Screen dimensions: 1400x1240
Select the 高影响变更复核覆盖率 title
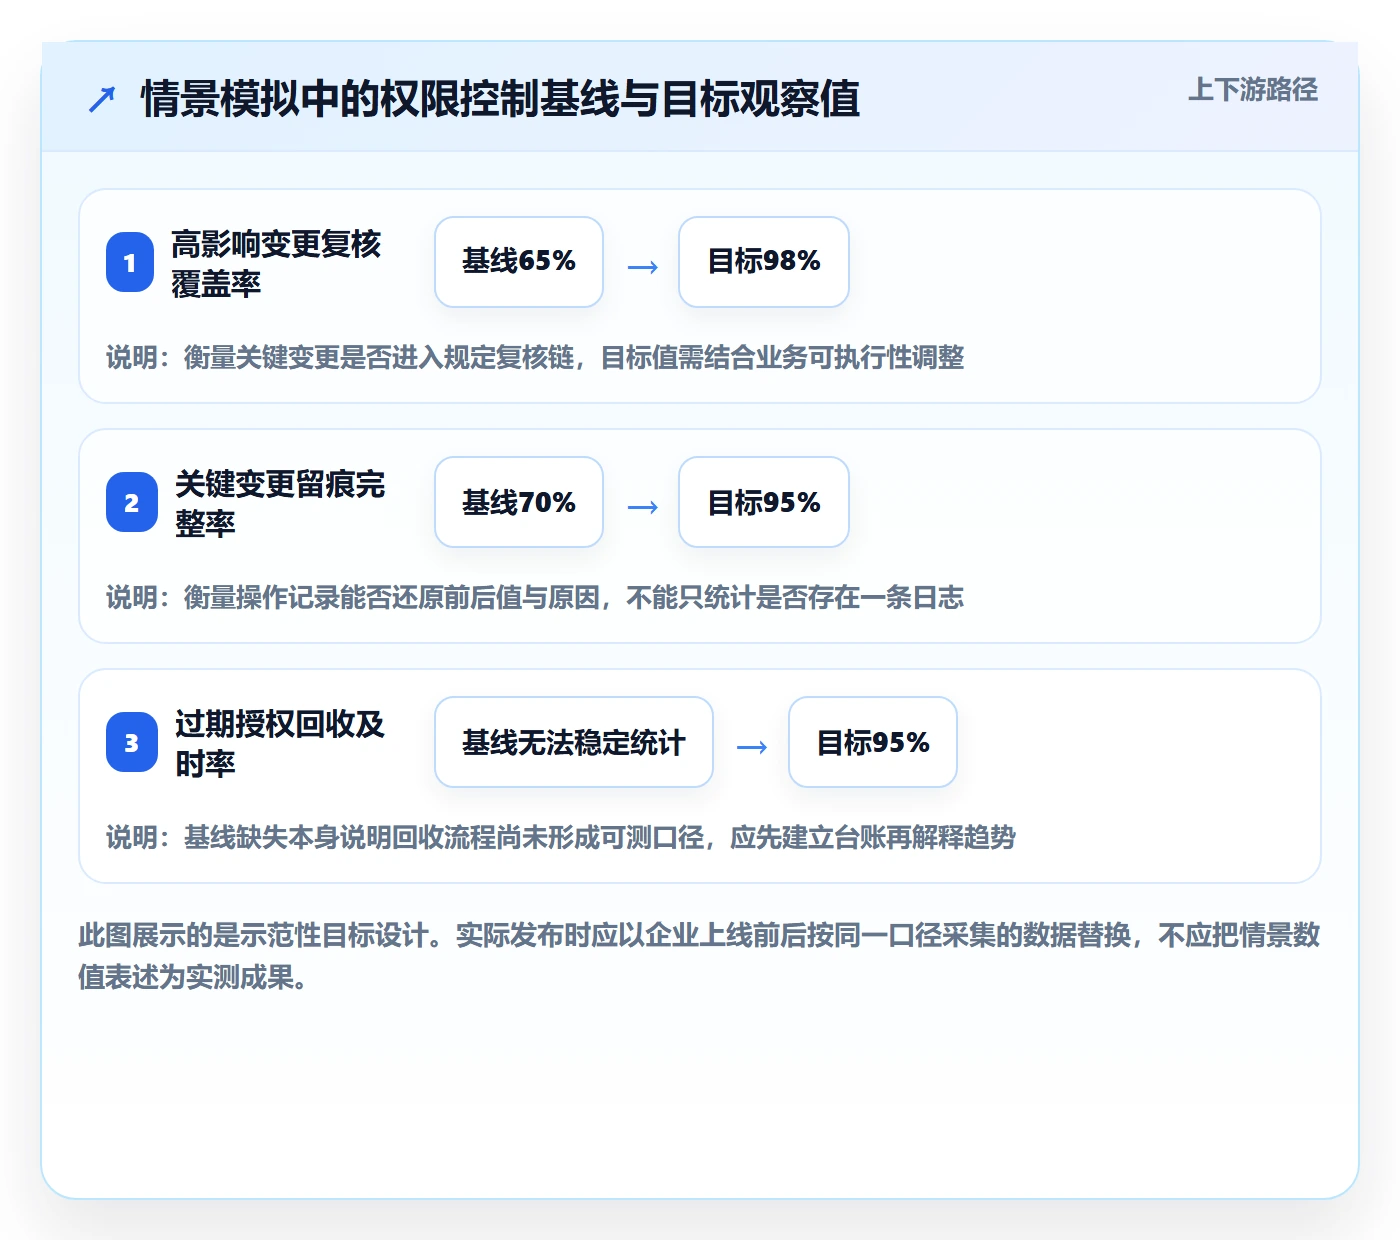(276, 263)
